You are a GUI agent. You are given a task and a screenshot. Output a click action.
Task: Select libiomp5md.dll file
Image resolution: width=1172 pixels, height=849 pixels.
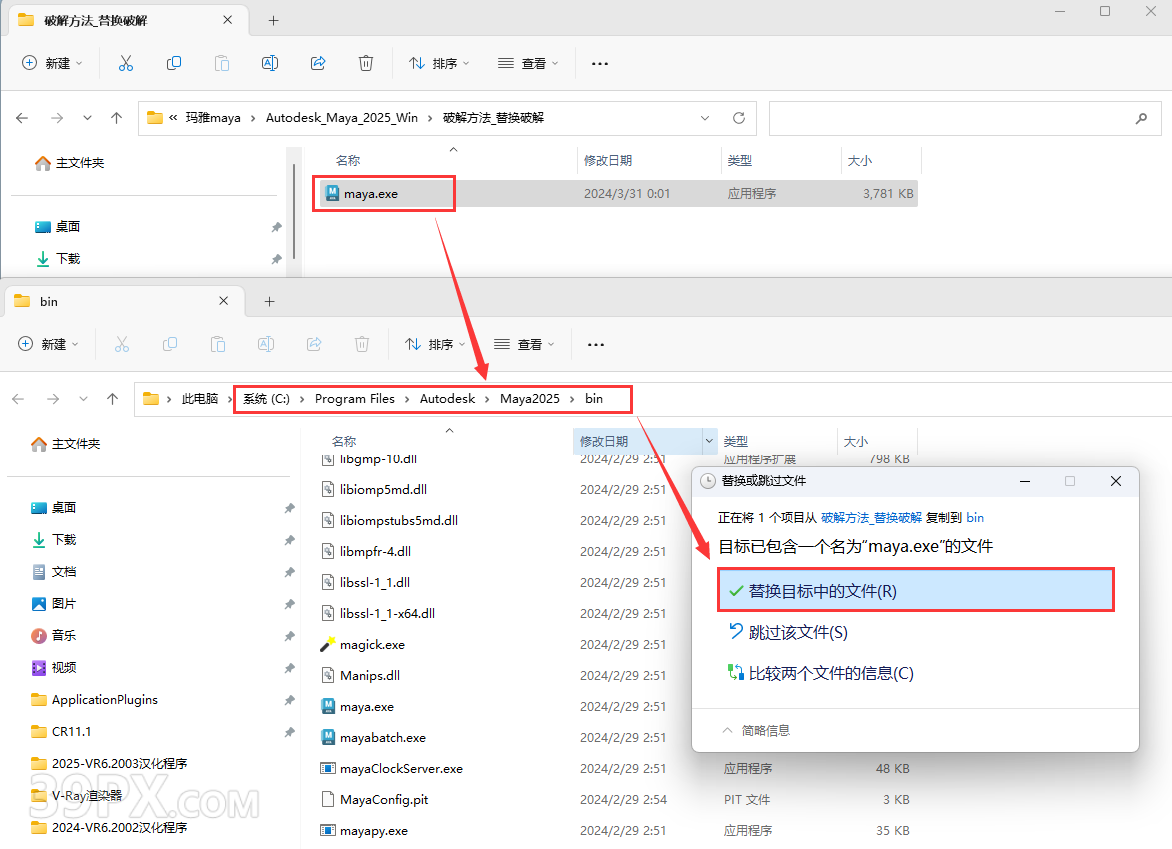[383, 490]
